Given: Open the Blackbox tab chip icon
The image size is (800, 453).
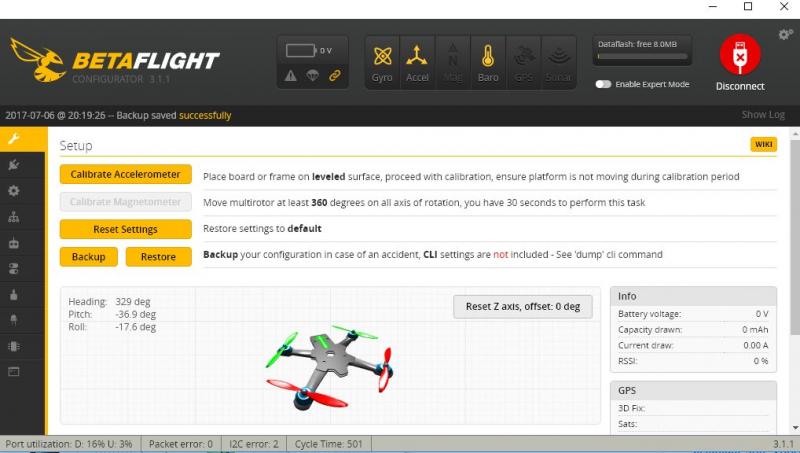Looking at the screenshot, I should tap(14, 346).
